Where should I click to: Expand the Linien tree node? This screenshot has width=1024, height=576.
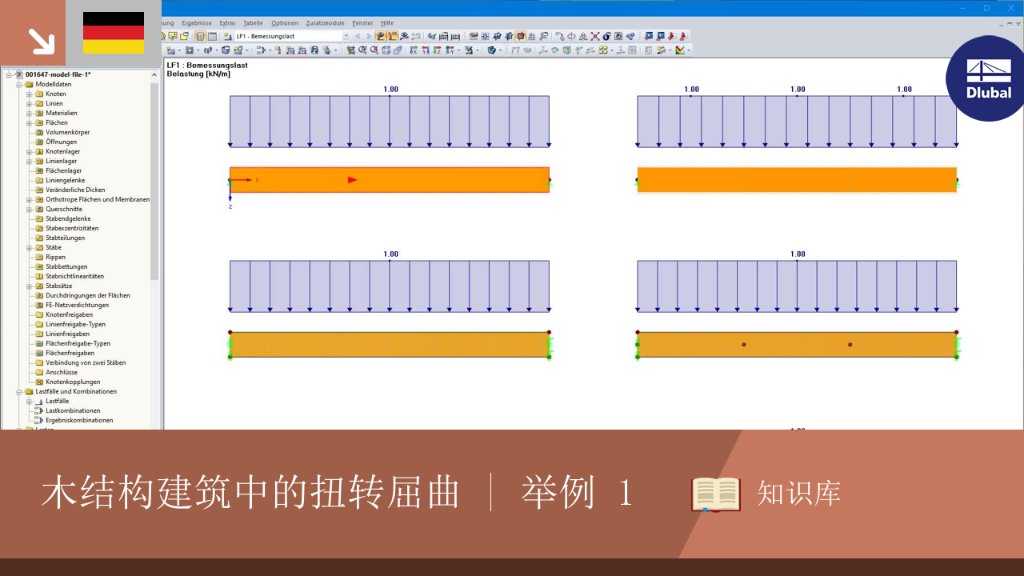coord(29,104)
